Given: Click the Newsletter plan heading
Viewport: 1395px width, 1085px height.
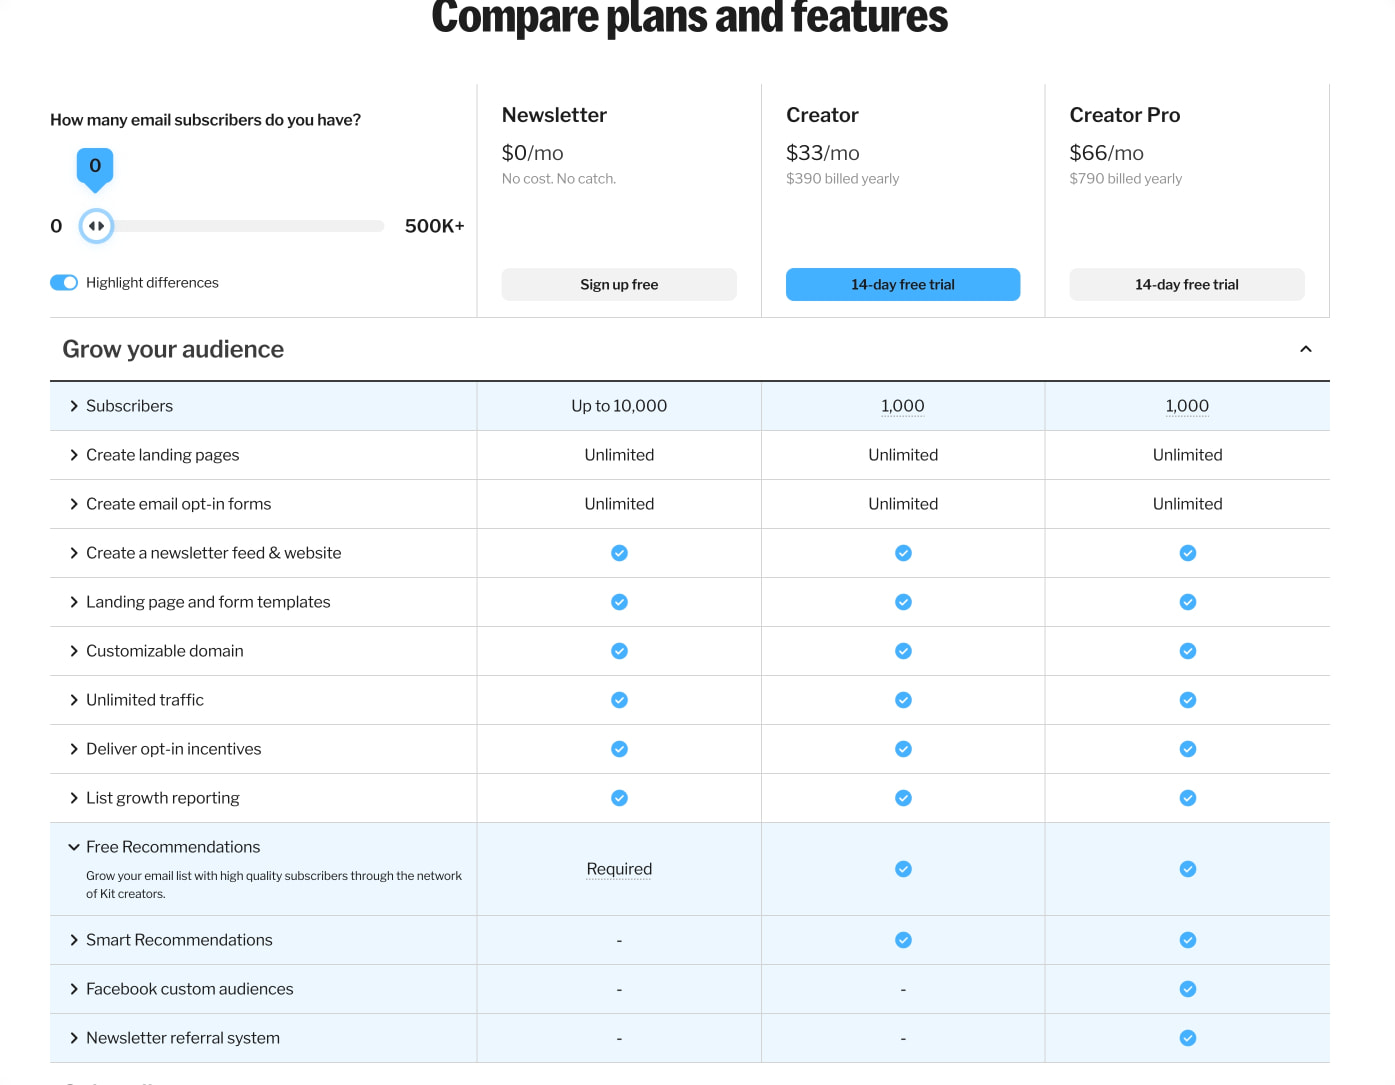Looking at the screenshot, I should (554, 115).
